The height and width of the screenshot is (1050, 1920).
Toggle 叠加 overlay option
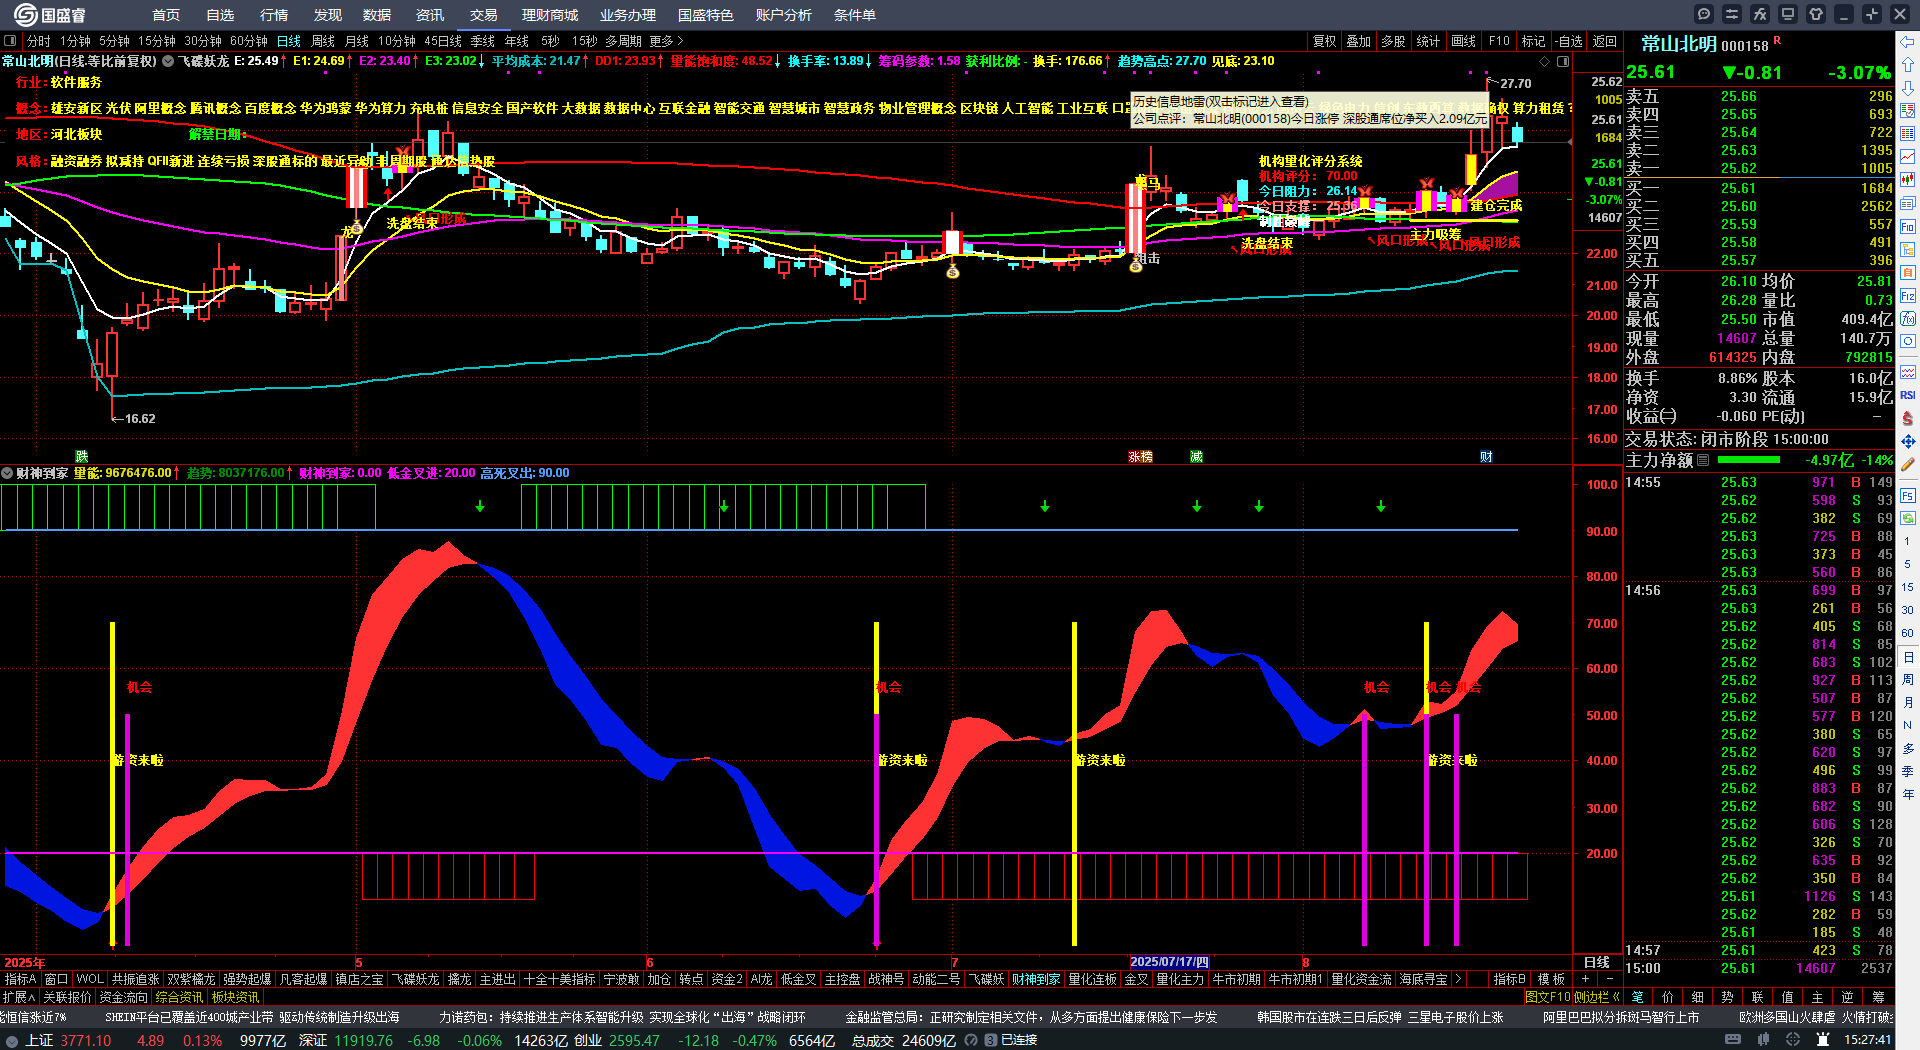click(x=1358, y=41)
